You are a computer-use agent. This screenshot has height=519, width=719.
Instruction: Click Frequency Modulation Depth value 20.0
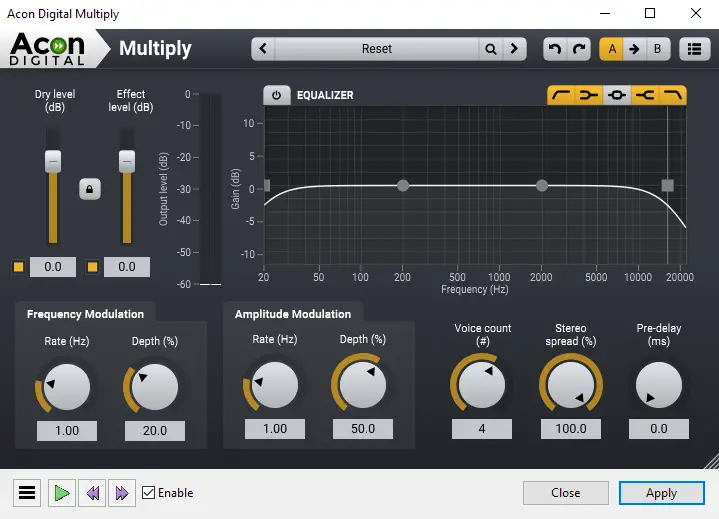(155, 431)
